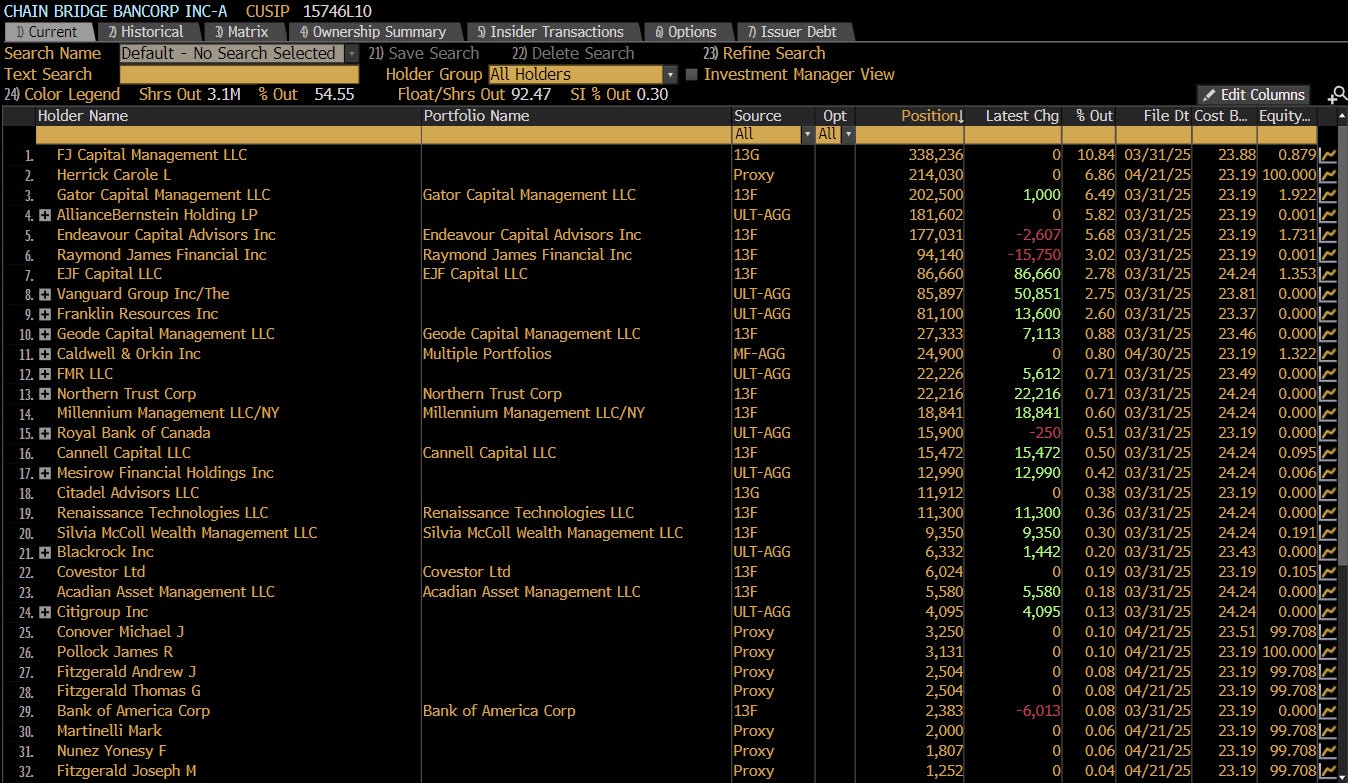Screen dimensions: 1348x783
Task: Toggle Investment Manager View checkbox
Action: [692, 75]
